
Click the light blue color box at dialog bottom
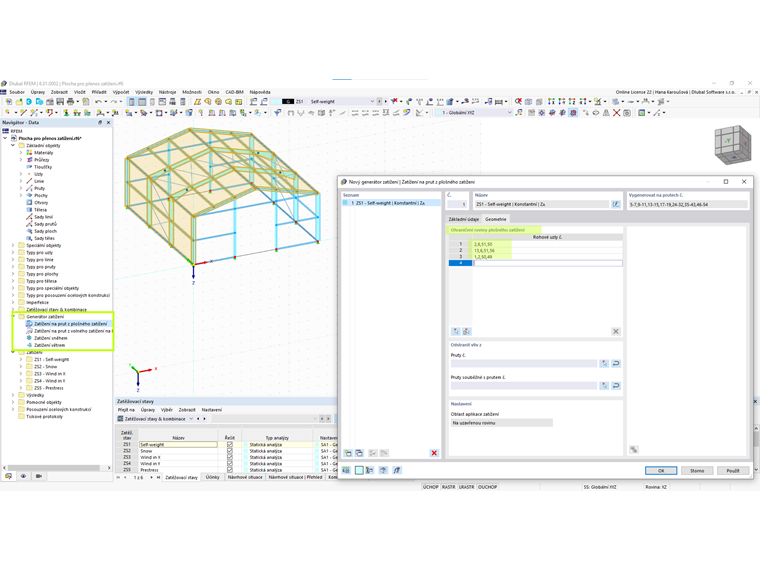[359, 470]
